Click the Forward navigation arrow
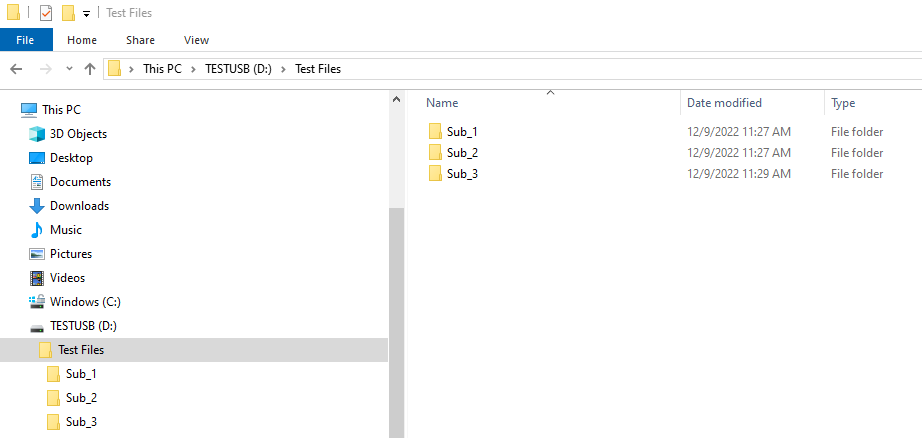Image resolution: width=922 pixels, height=438 pixels. click(x=45, y=69)
